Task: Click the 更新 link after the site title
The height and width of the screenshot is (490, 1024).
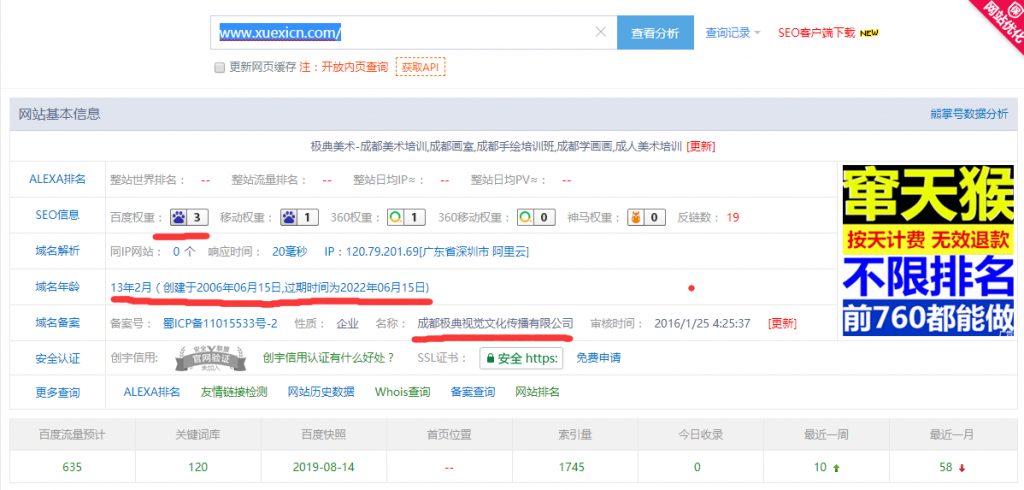Action: [x=701, y=146]
